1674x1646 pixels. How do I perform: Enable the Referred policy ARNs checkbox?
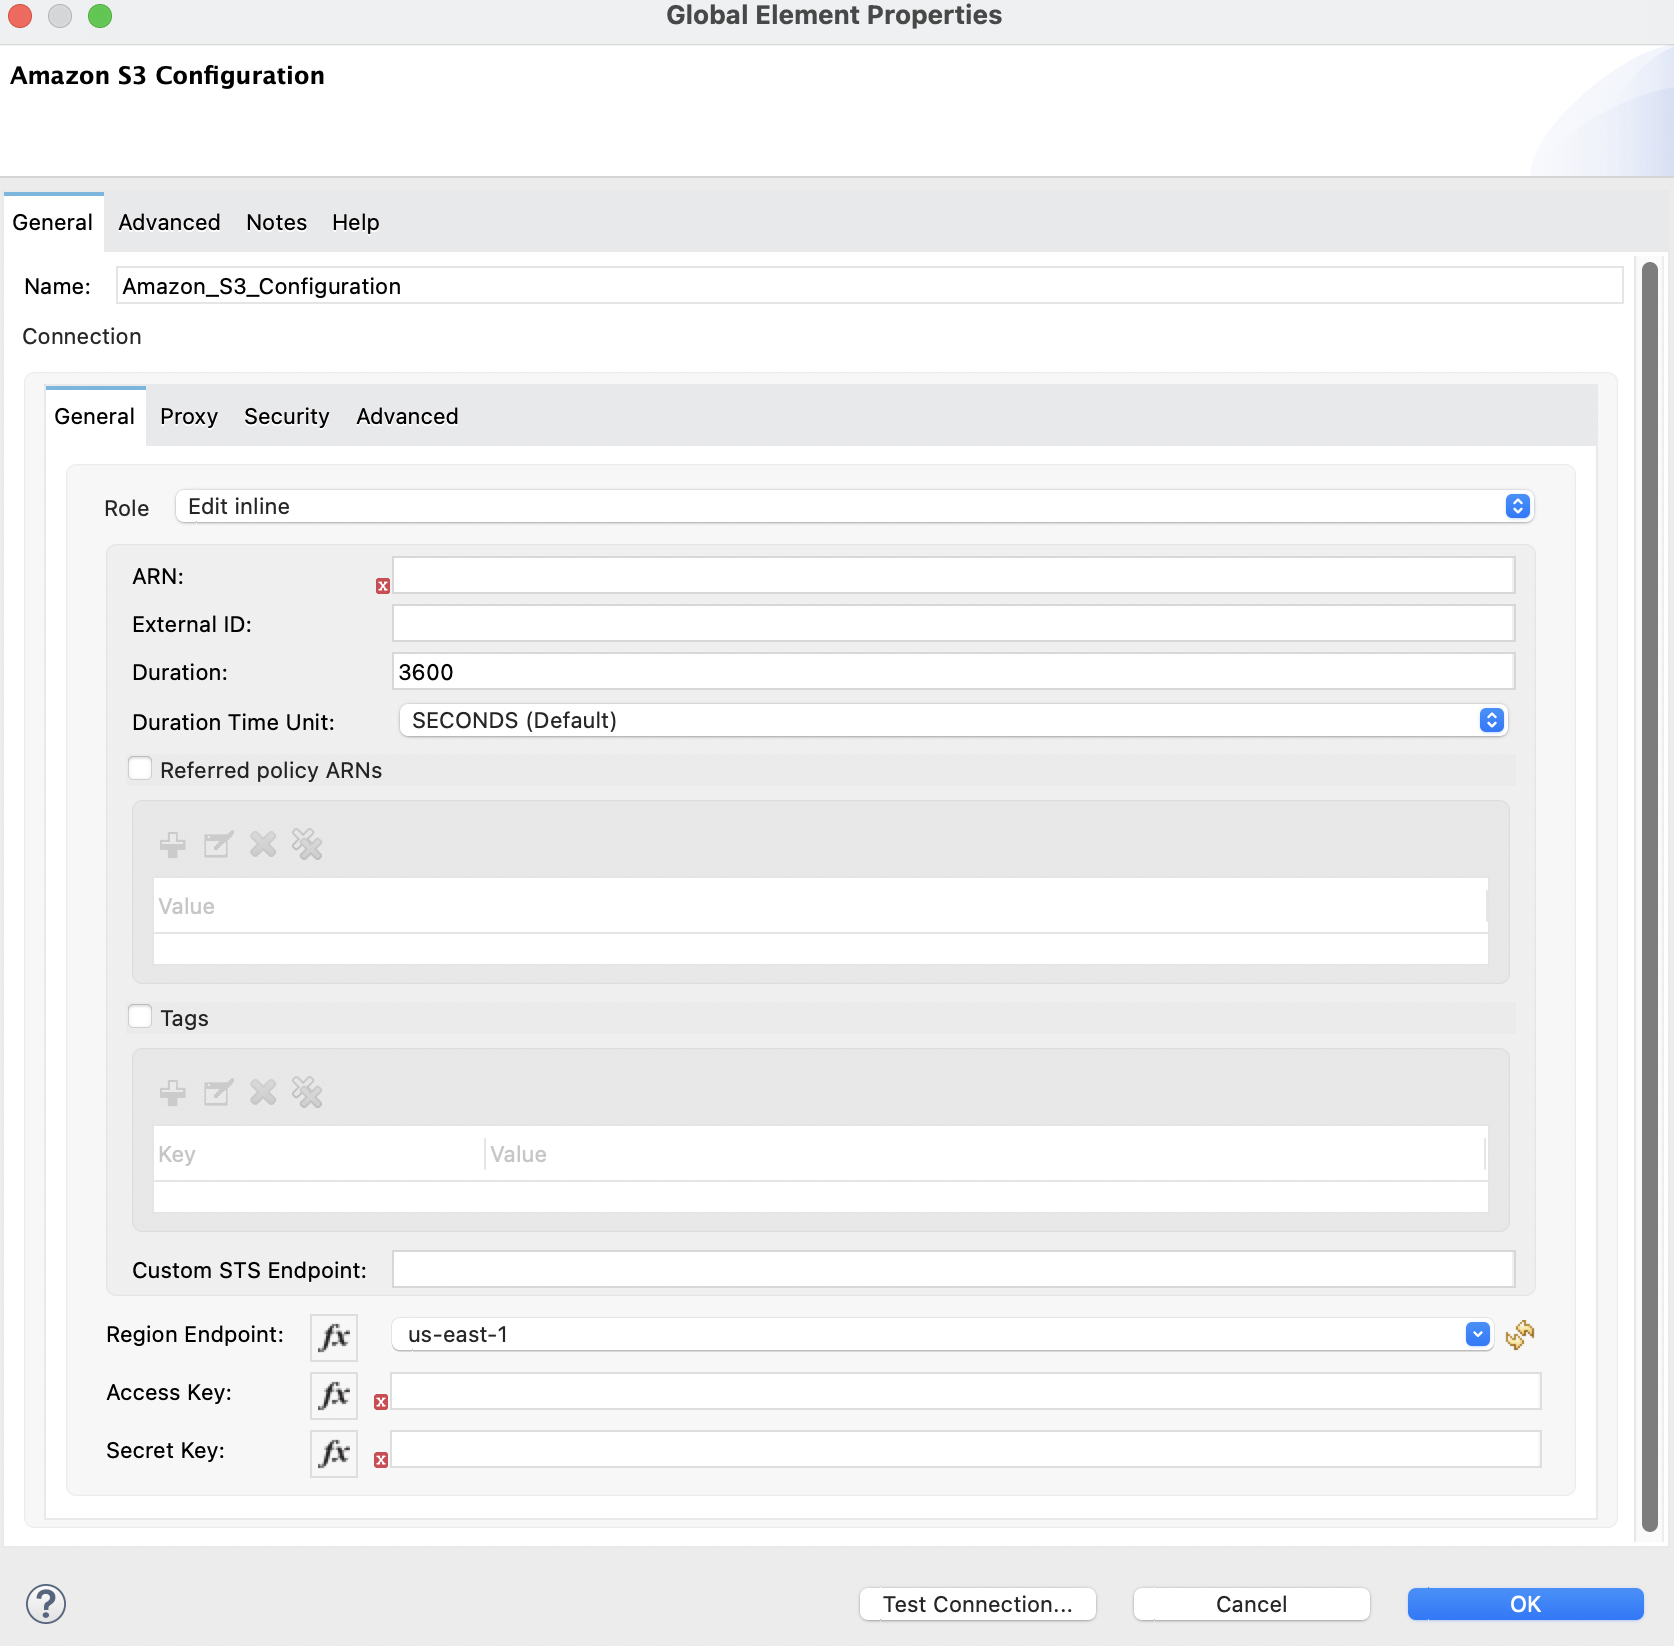pyautogui.click(x=141, y=769)
